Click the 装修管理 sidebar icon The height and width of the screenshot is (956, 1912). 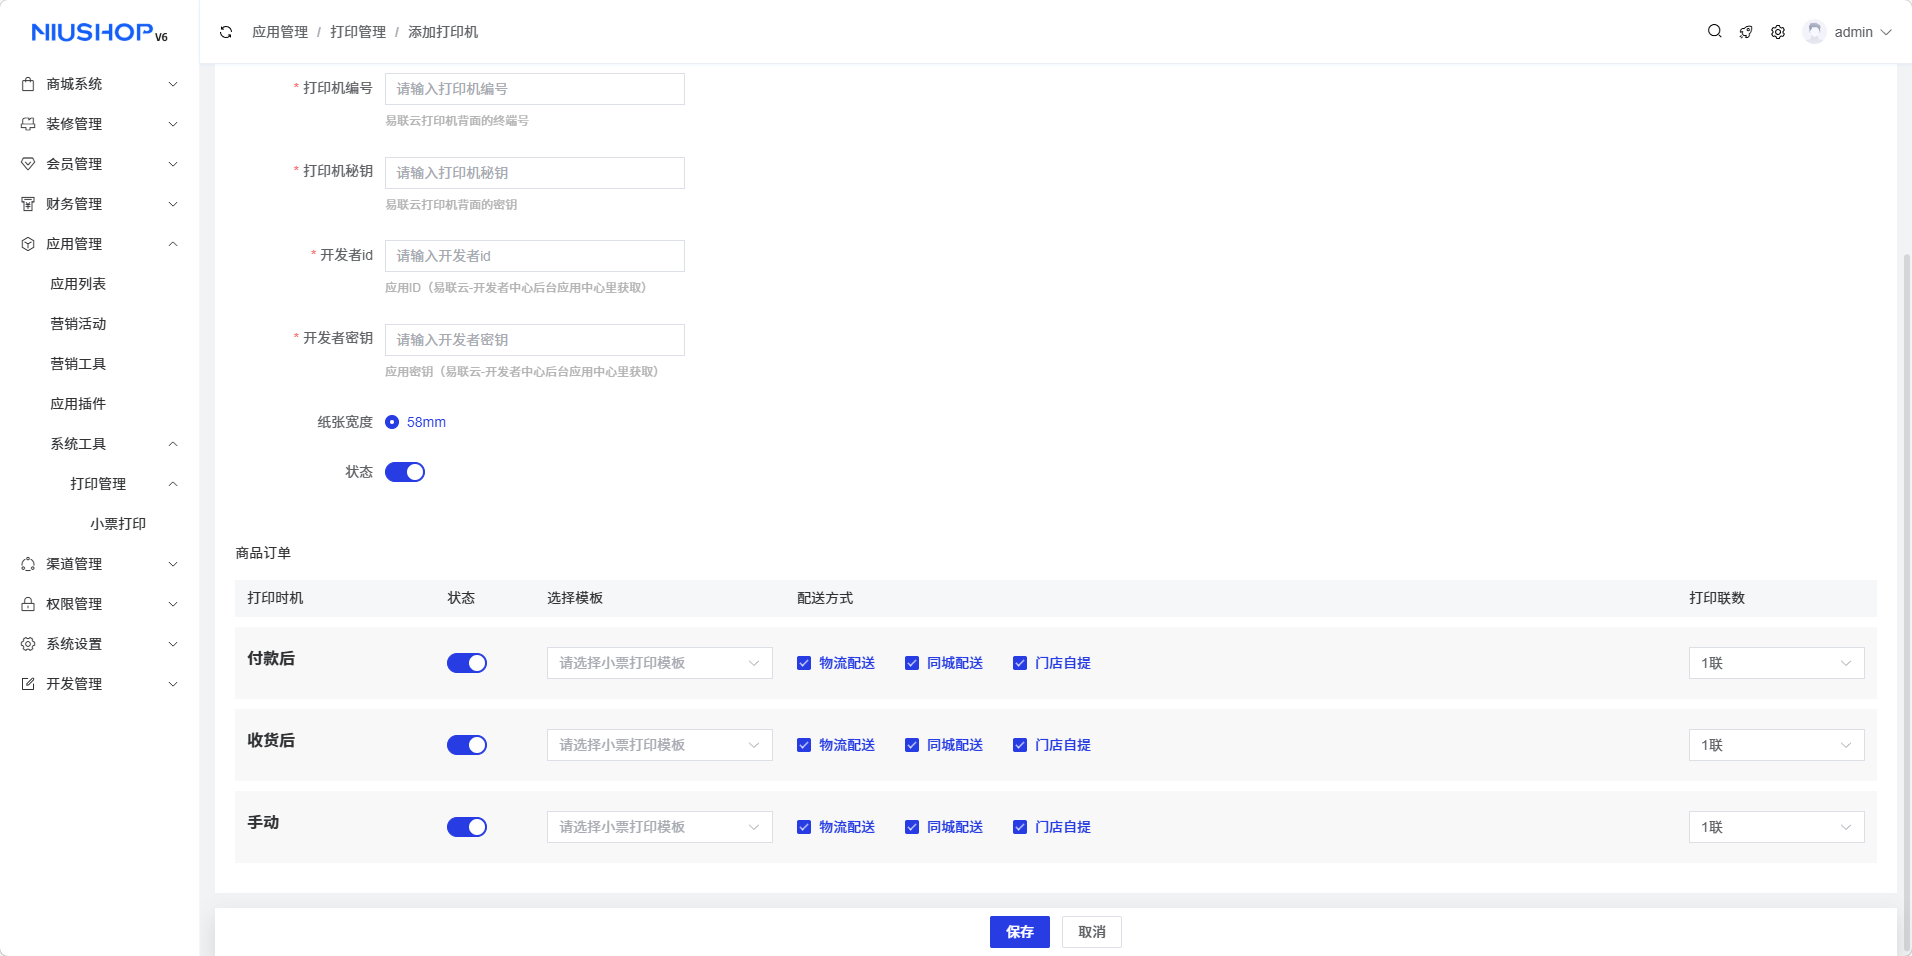point(28,124)
